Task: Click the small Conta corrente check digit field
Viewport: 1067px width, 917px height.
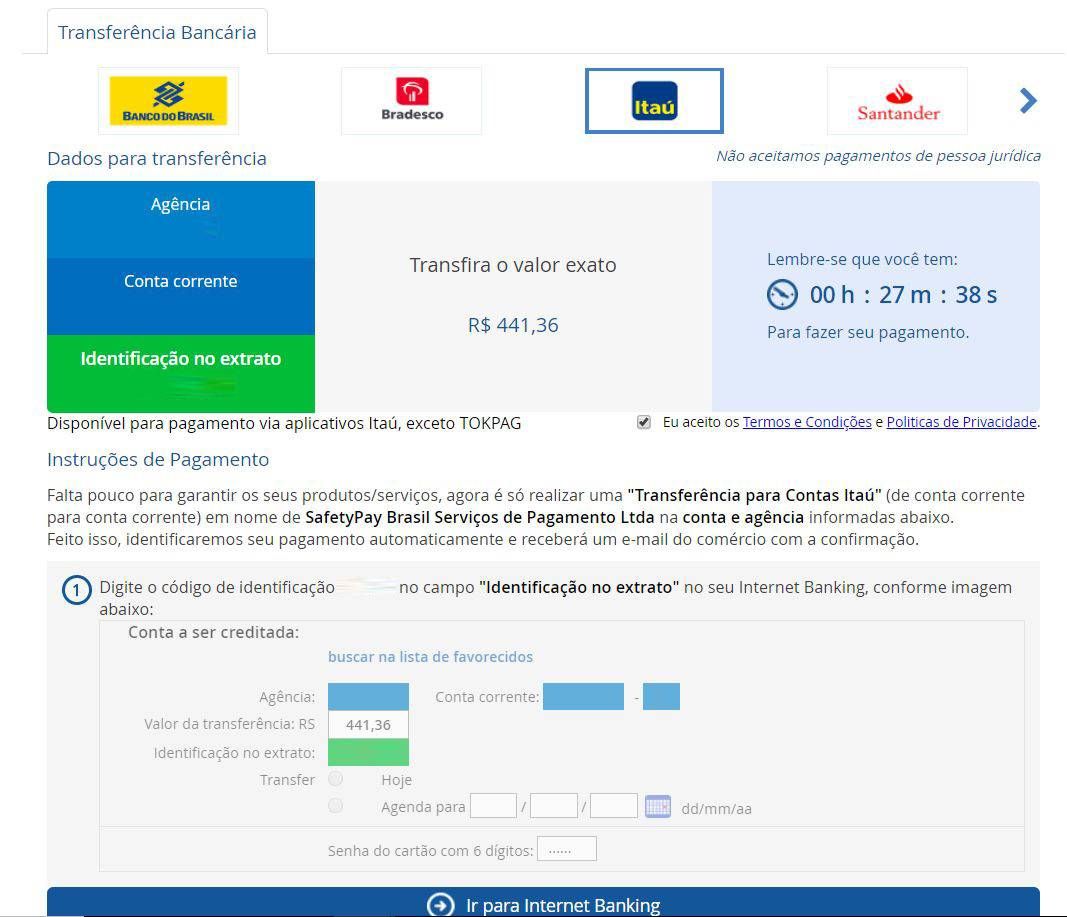Action: point(661,697)
